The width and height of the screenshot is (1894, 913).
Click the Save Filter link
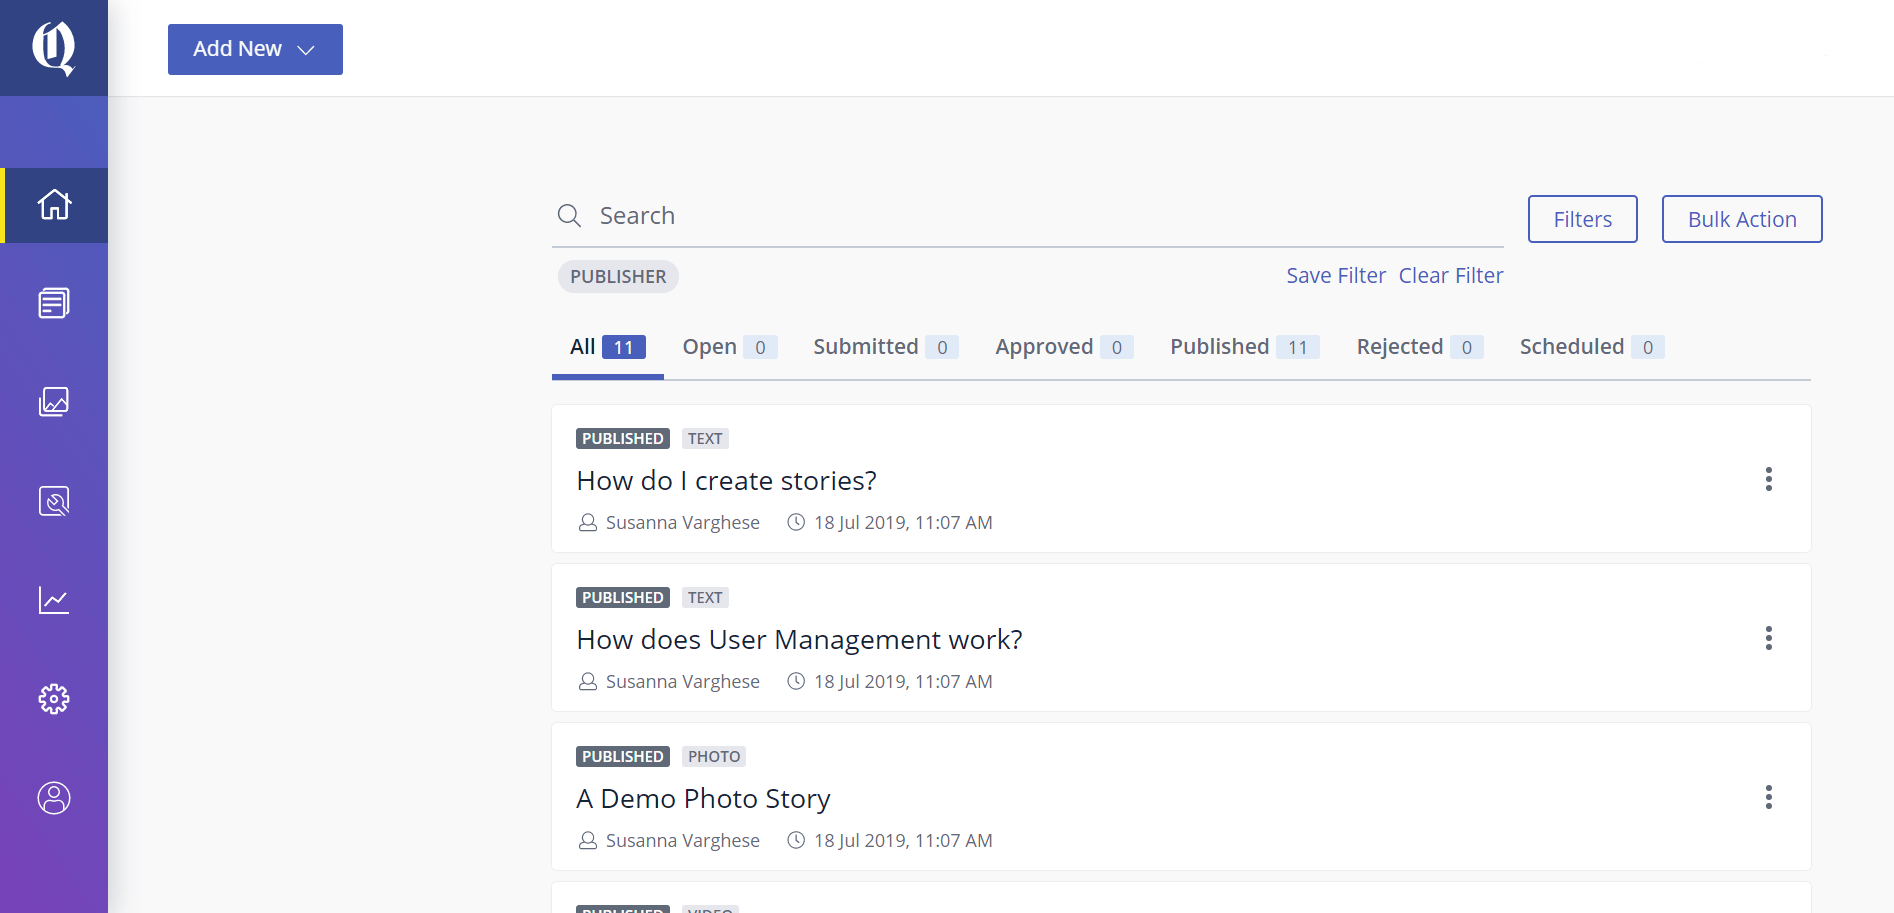[x=1335, y=276]
